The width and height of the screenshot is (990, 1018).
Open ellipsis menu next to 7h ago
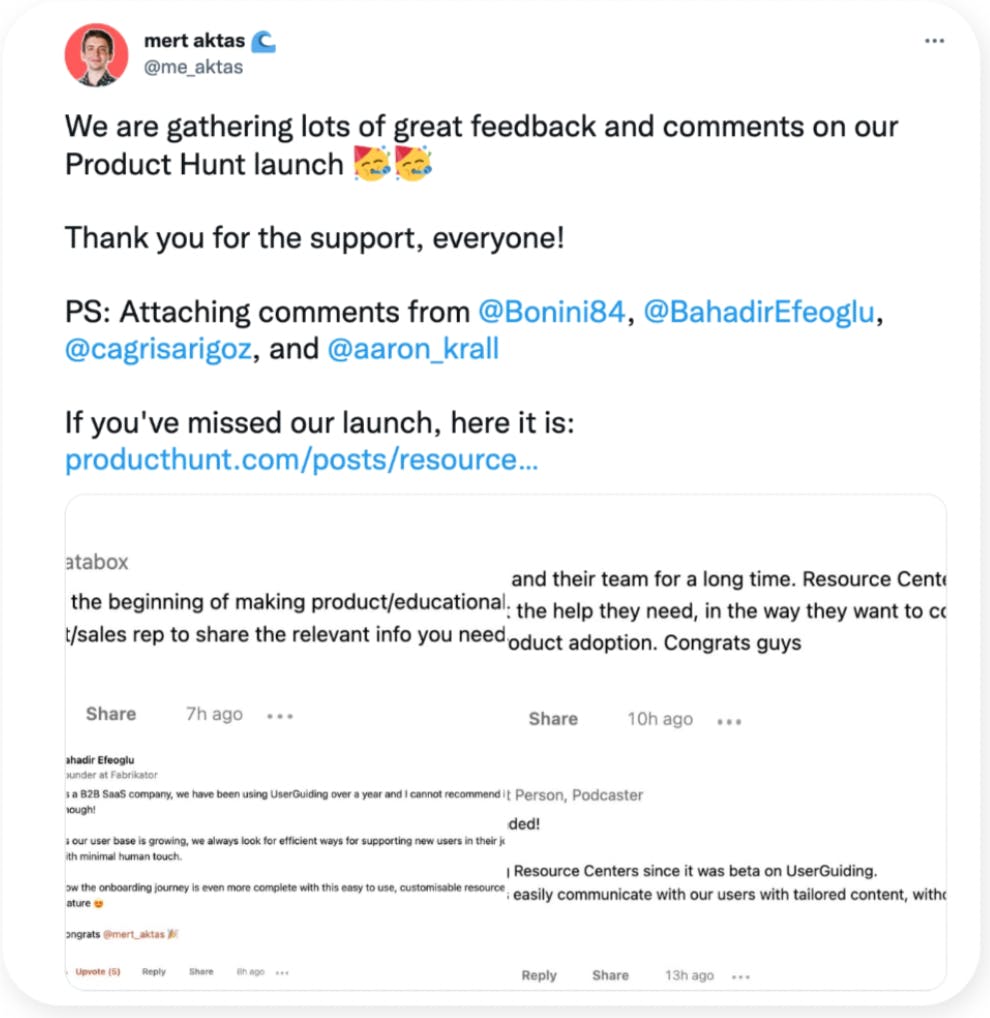[x=280, y=716]
